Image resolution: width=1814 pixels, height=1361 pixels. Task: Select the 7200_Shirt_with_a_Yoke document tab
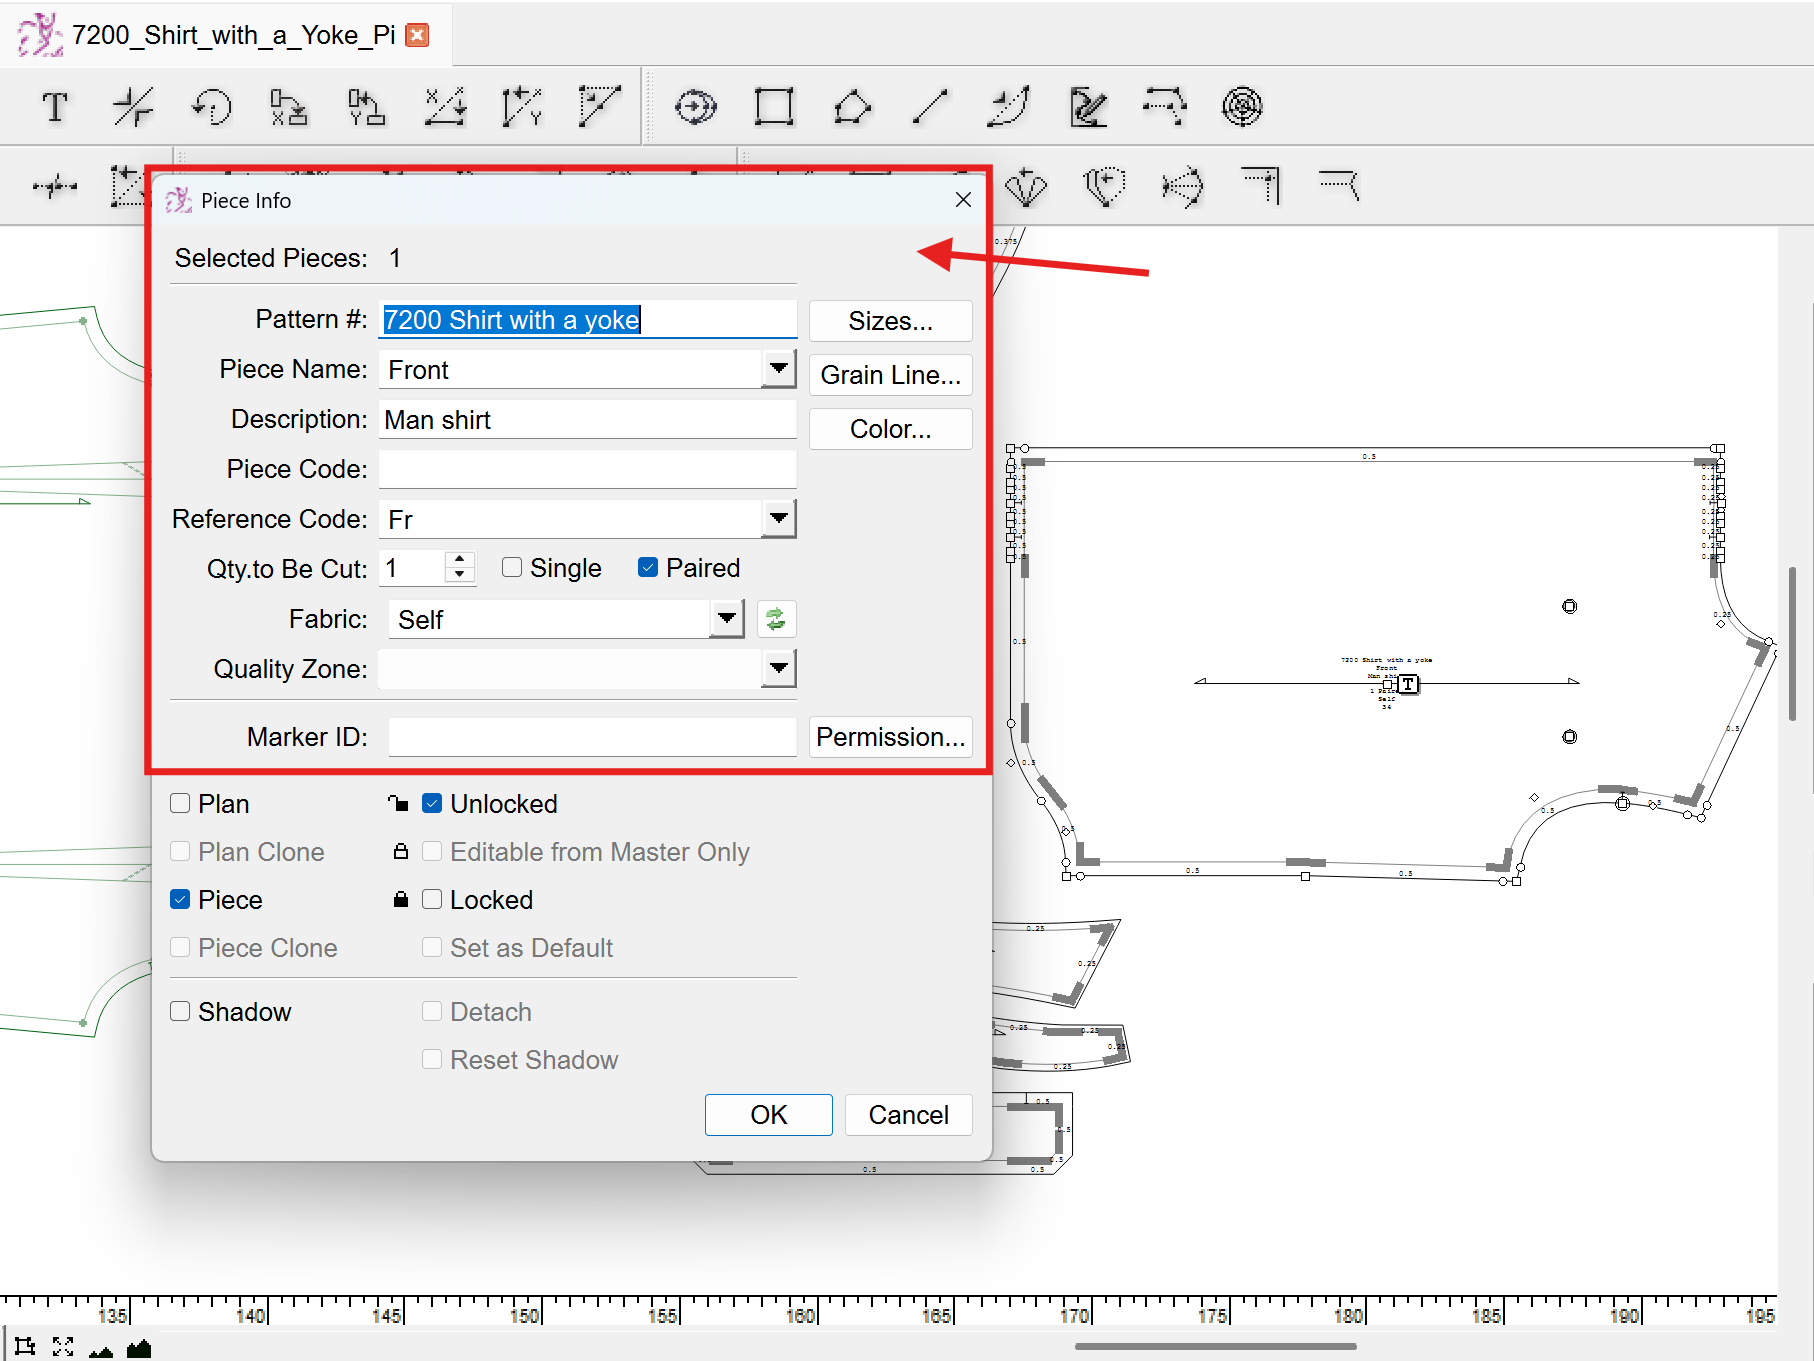coord(232,35)
